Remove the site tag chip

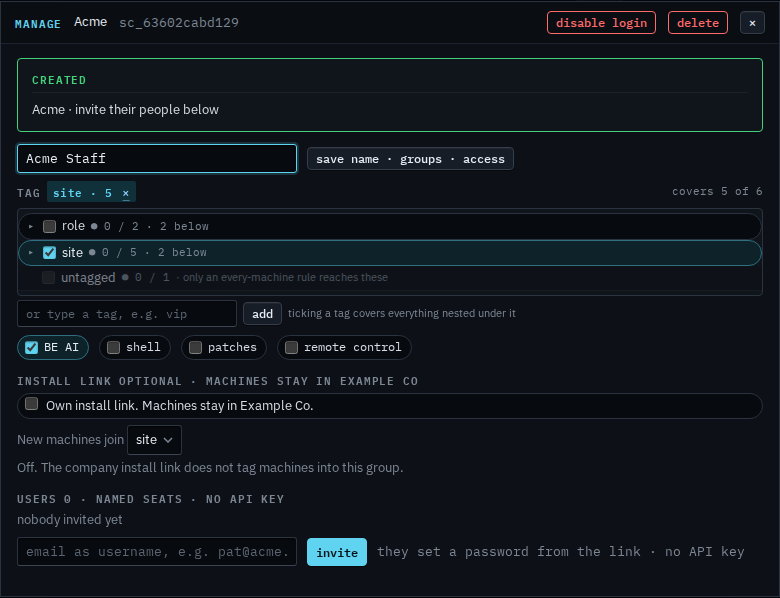[126, 193]
